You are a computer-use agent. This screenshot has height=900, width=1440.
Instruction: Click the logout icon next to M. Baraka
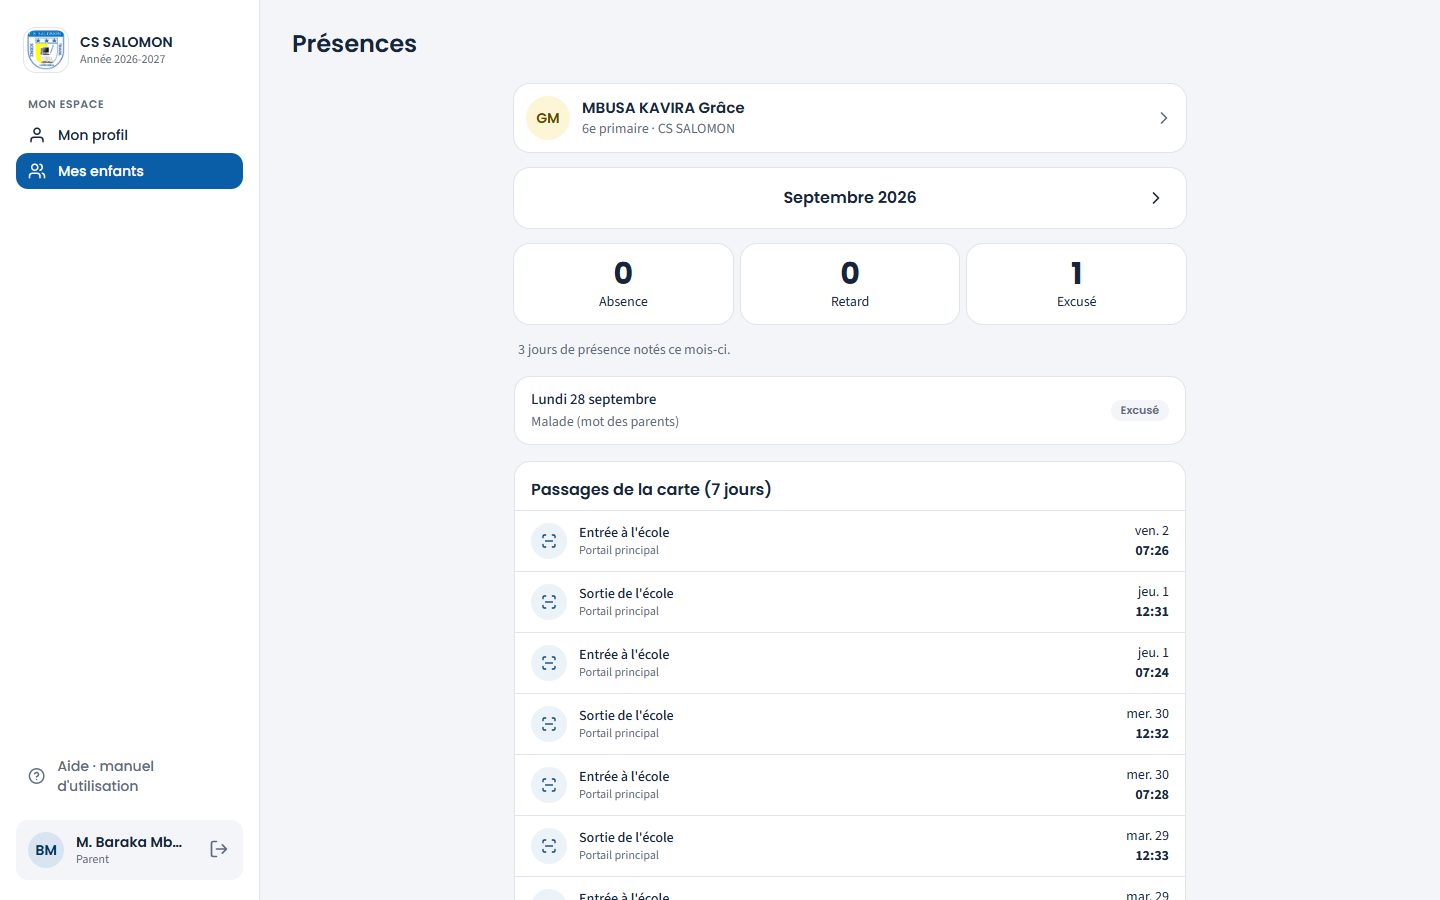click(219, 849)
